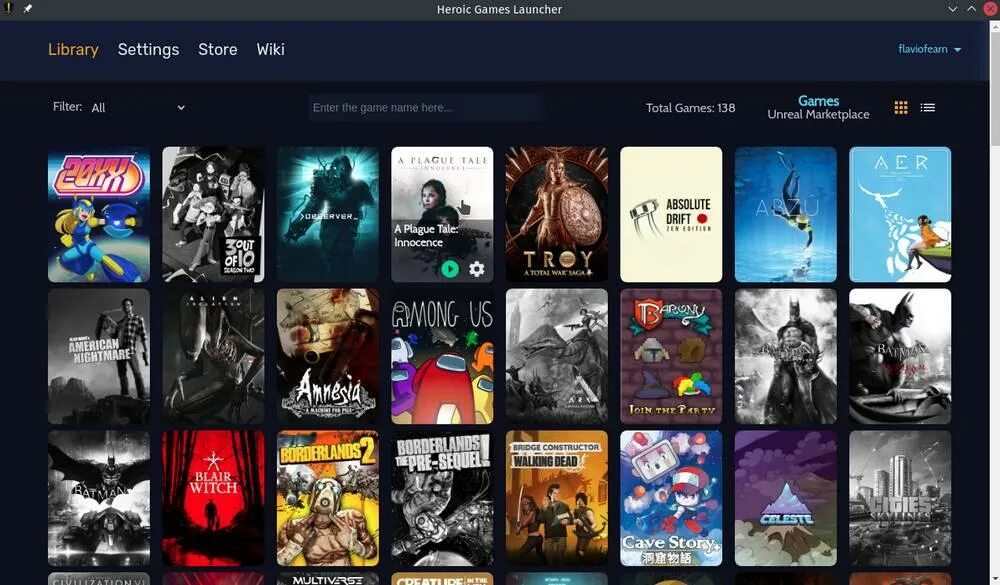The width and height of the screenshot is (1000, 585).
Task: Open the Absolute Drift game cover
Action: click(670, 214)
